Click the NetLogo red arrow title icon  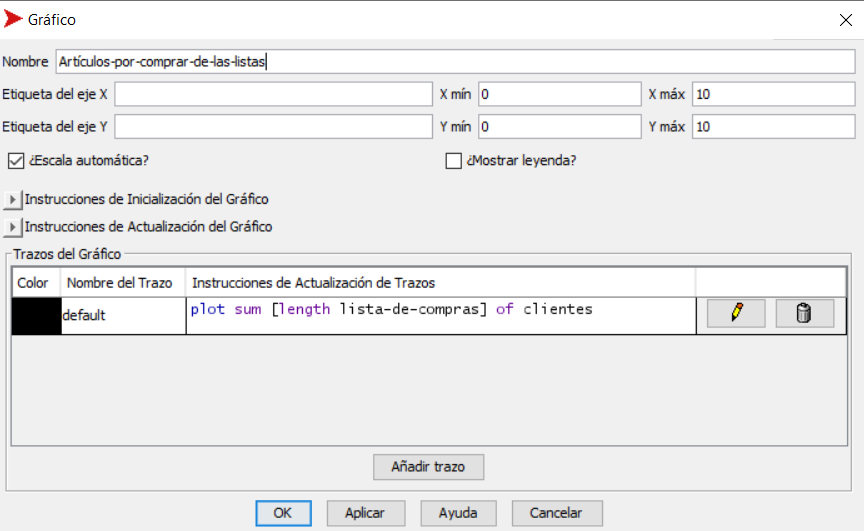[14, 19]
